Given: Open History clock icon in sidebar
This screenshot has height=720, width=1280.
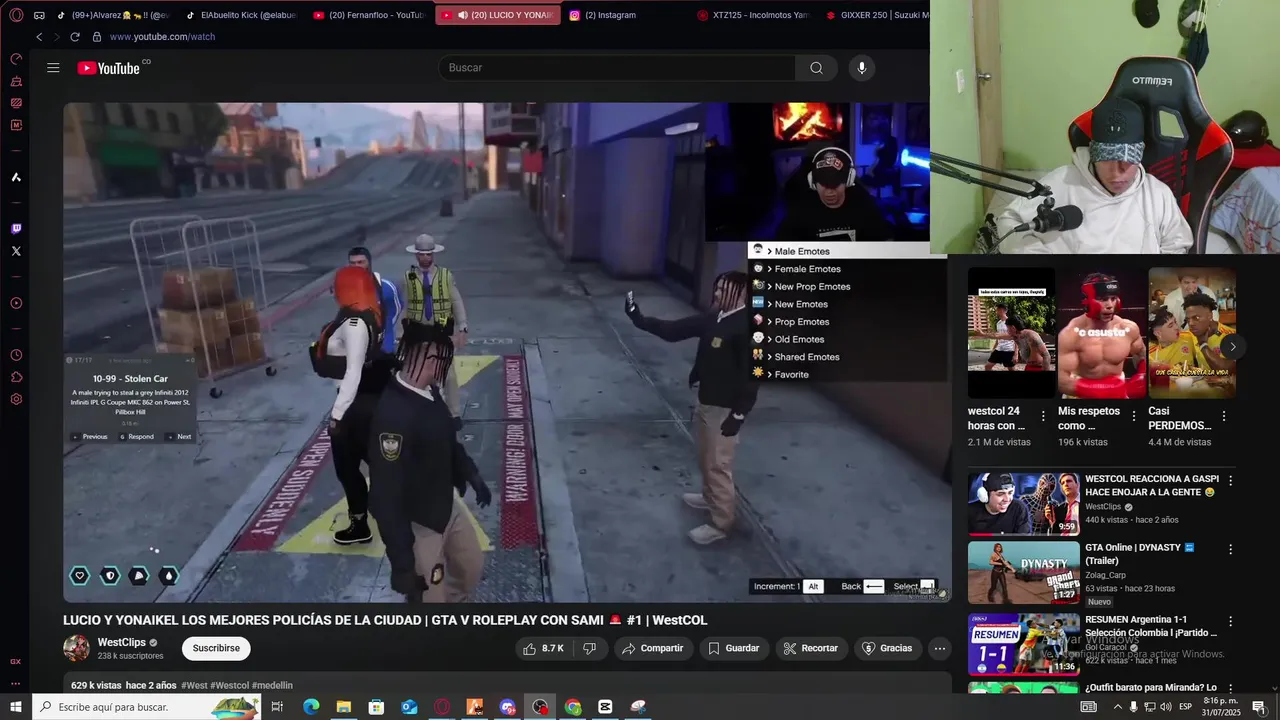Looking at the screenshot, I should pos(16,355).
